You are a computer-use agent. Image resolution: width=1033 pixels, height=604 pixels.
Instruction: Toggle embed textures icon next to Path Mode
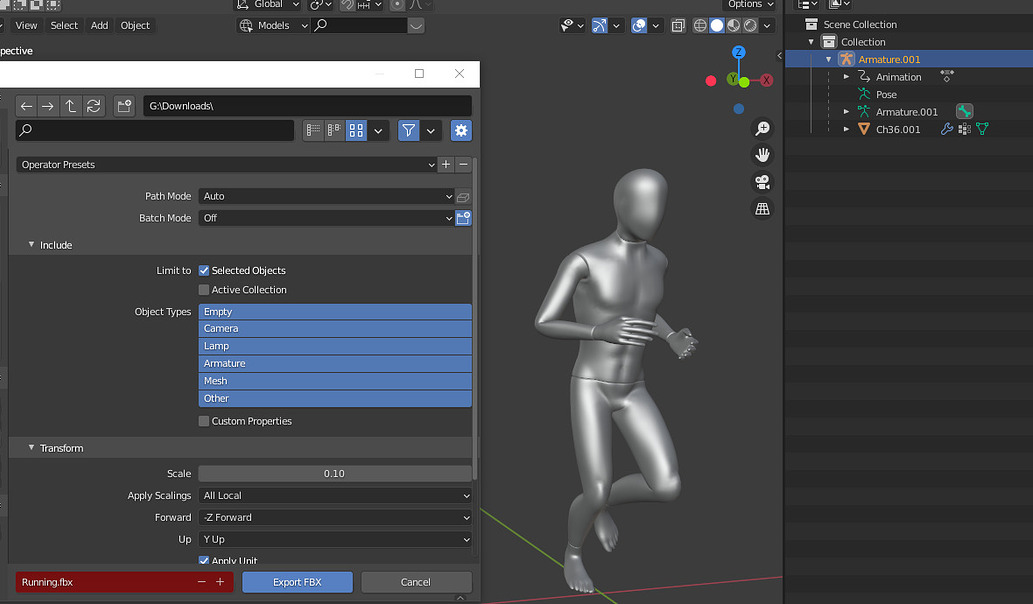click(463, 196)
